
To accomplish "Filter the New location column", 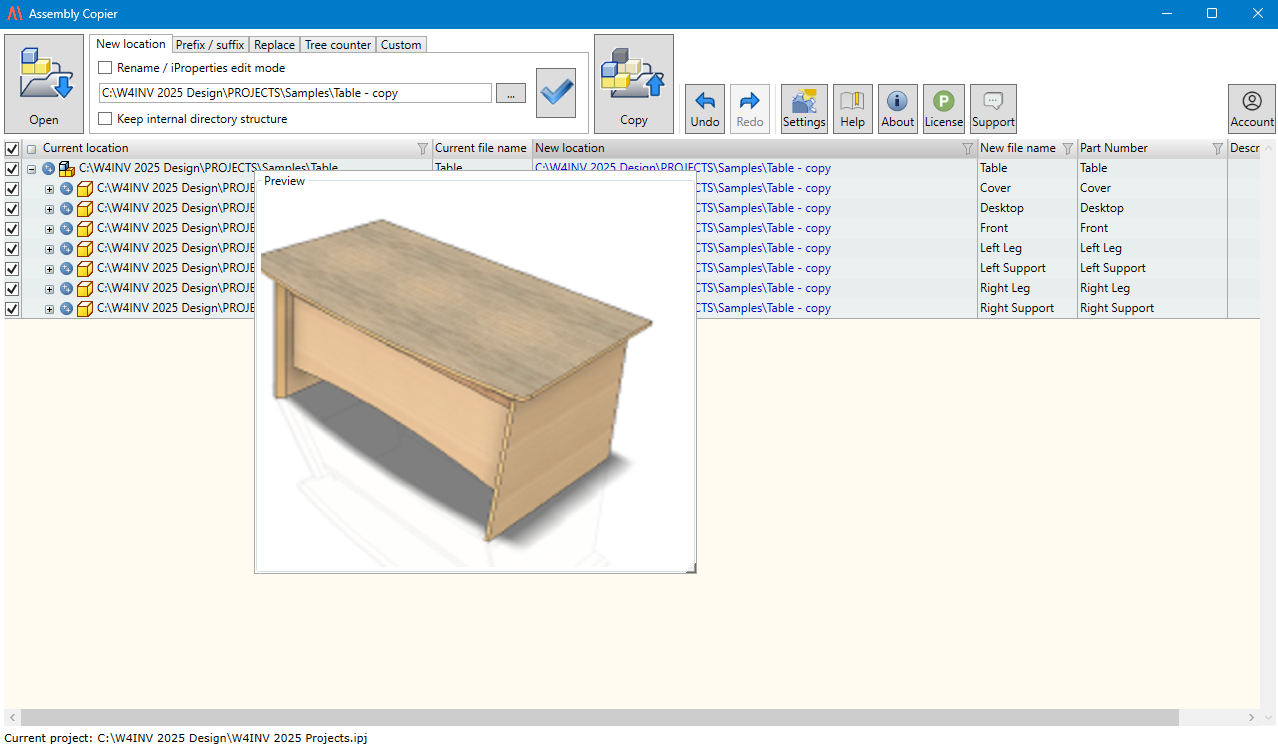I will [967, 149].
